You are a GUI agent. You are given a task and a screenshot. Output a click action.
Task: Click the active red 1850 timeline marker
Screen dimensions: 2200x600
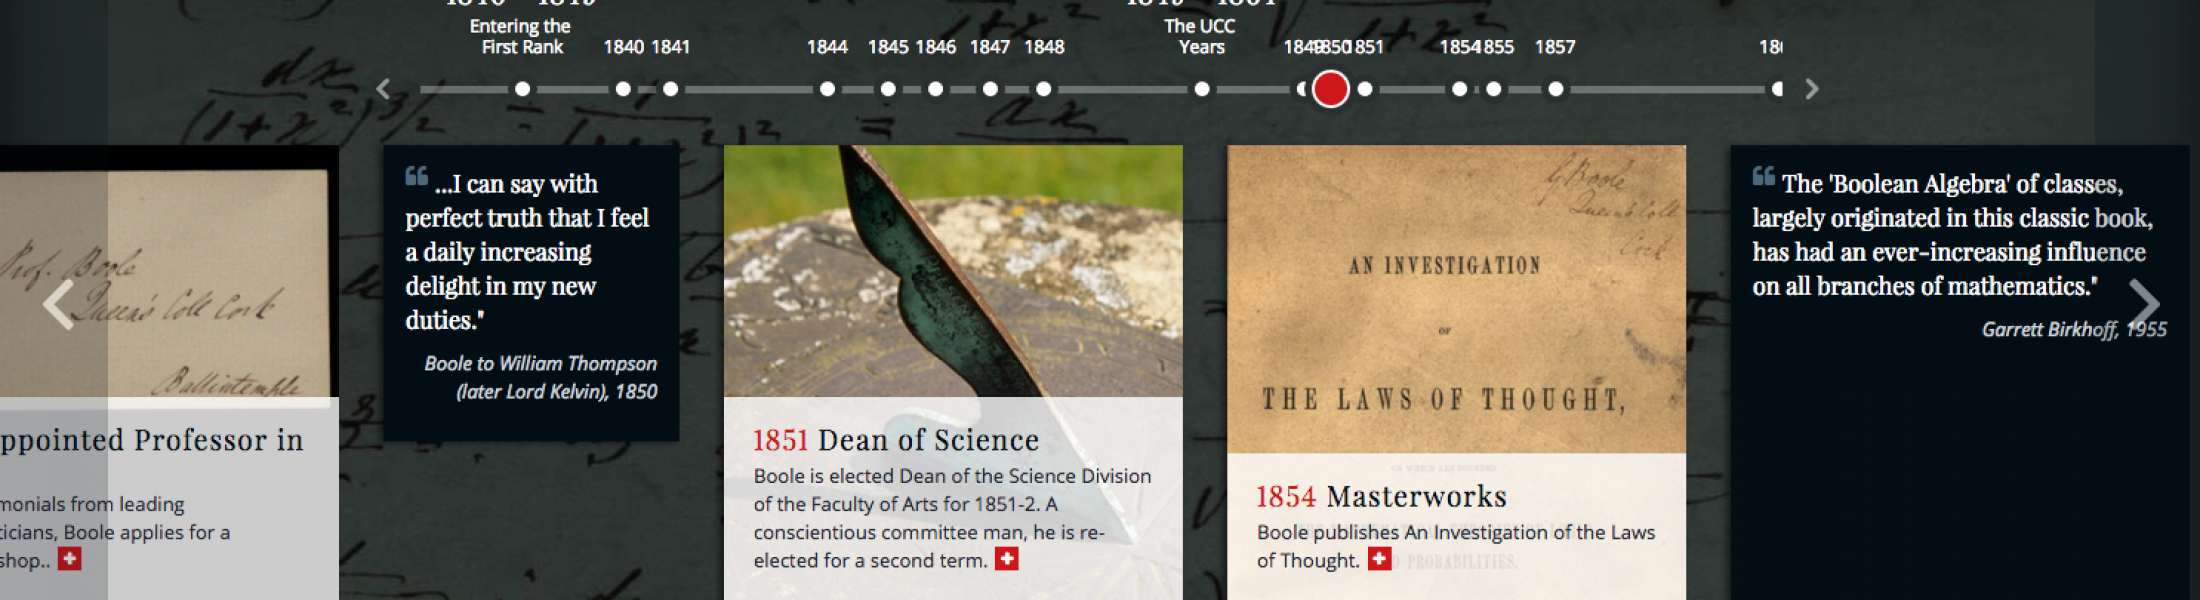coord(1330,89)
